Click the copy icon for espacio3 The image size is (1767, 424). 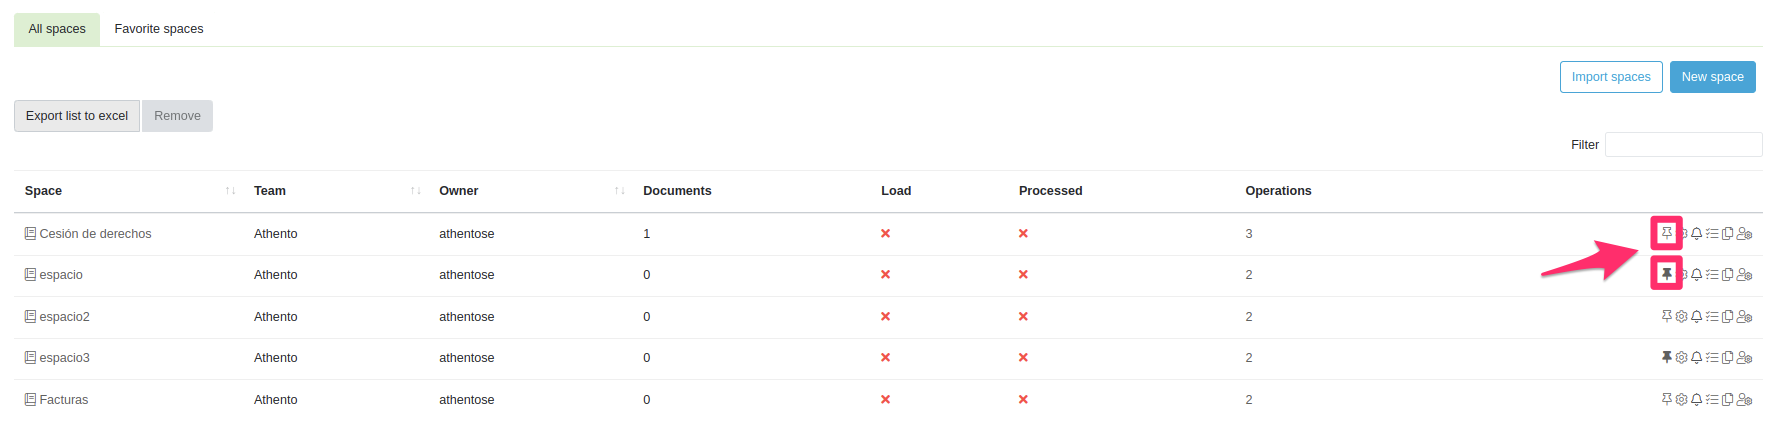[1727, 358]
